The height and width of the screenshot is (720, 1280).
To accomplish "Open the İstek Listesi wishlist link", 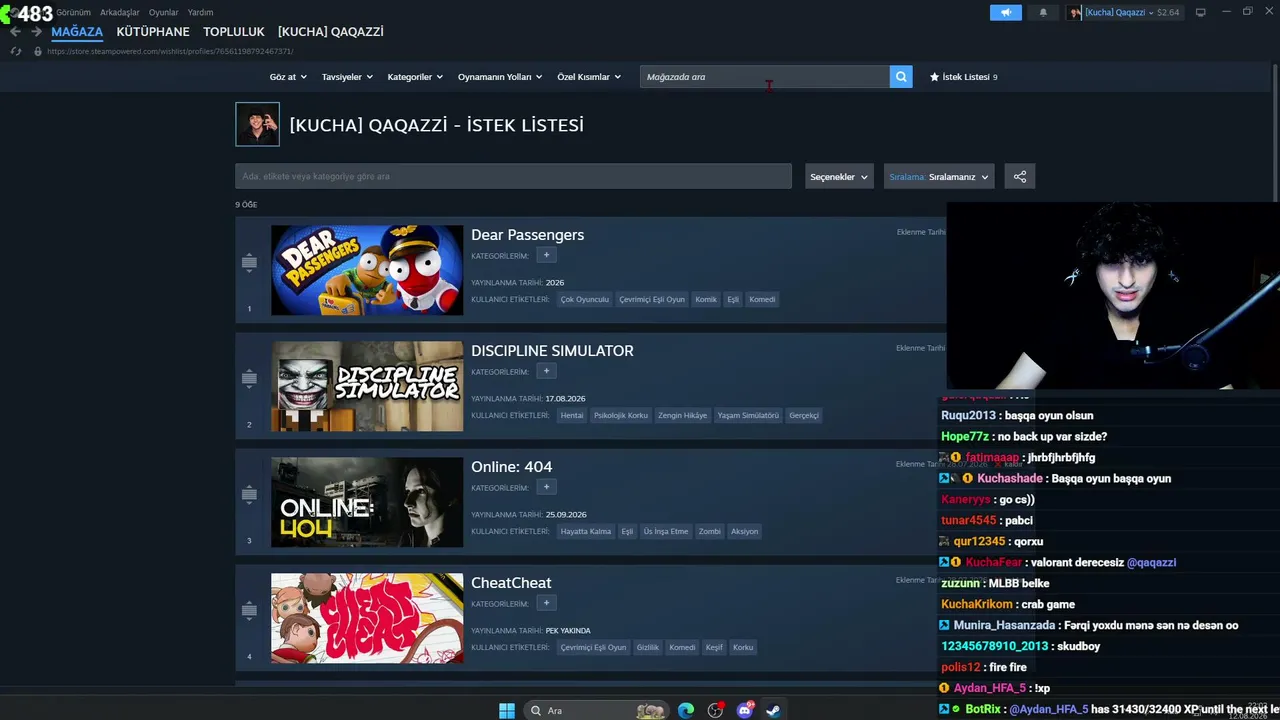I will (964, 77).
